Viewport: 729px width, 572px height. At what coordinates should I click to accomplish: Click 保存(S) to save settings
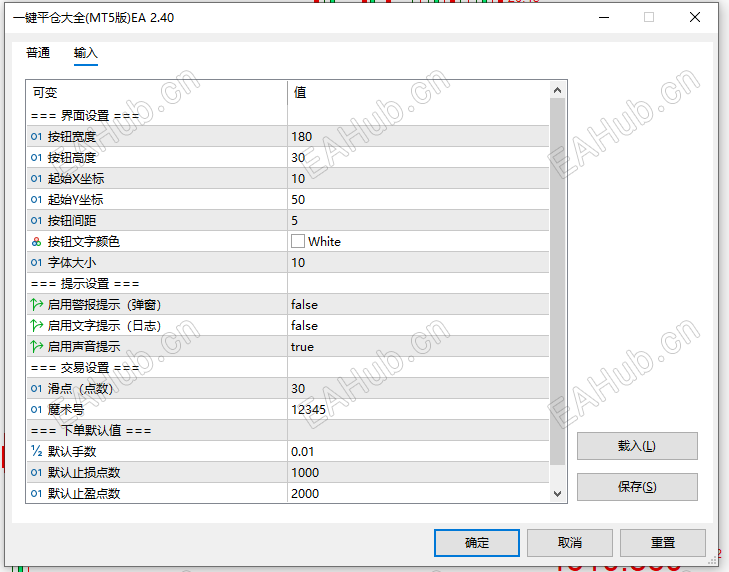[637, 487]
